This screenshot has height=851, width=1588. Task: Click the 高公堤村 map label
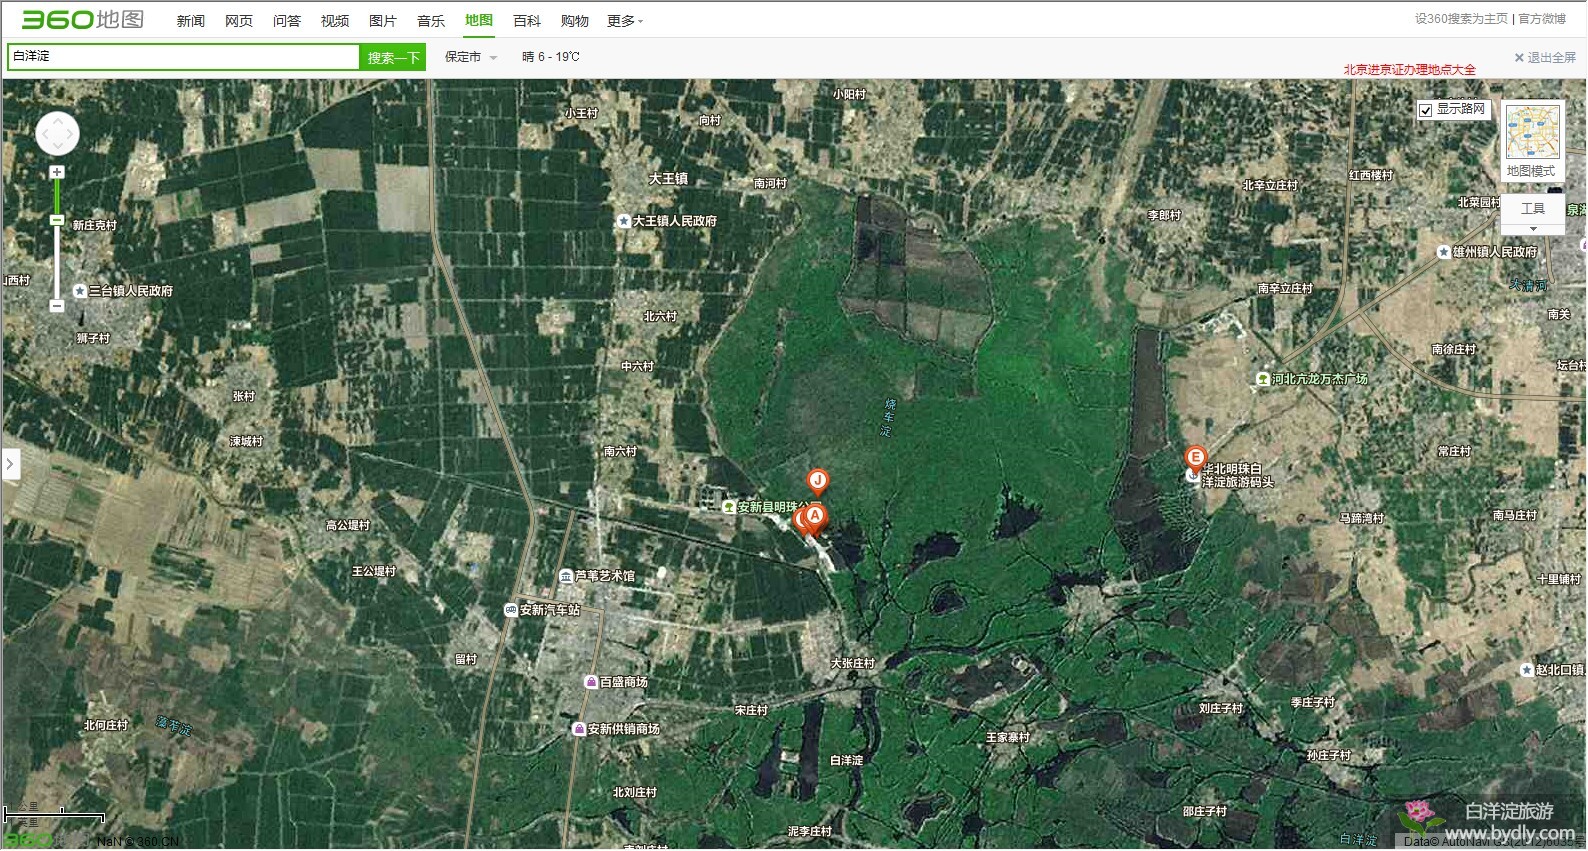[x=348, y=526]
